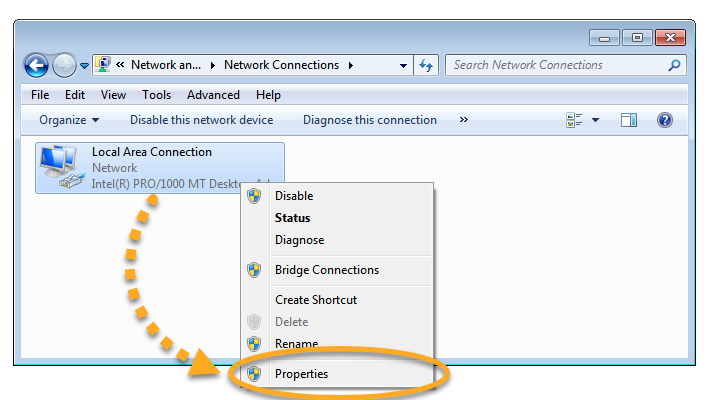Click the change view icon
The image size is (718, 400).
574,120
